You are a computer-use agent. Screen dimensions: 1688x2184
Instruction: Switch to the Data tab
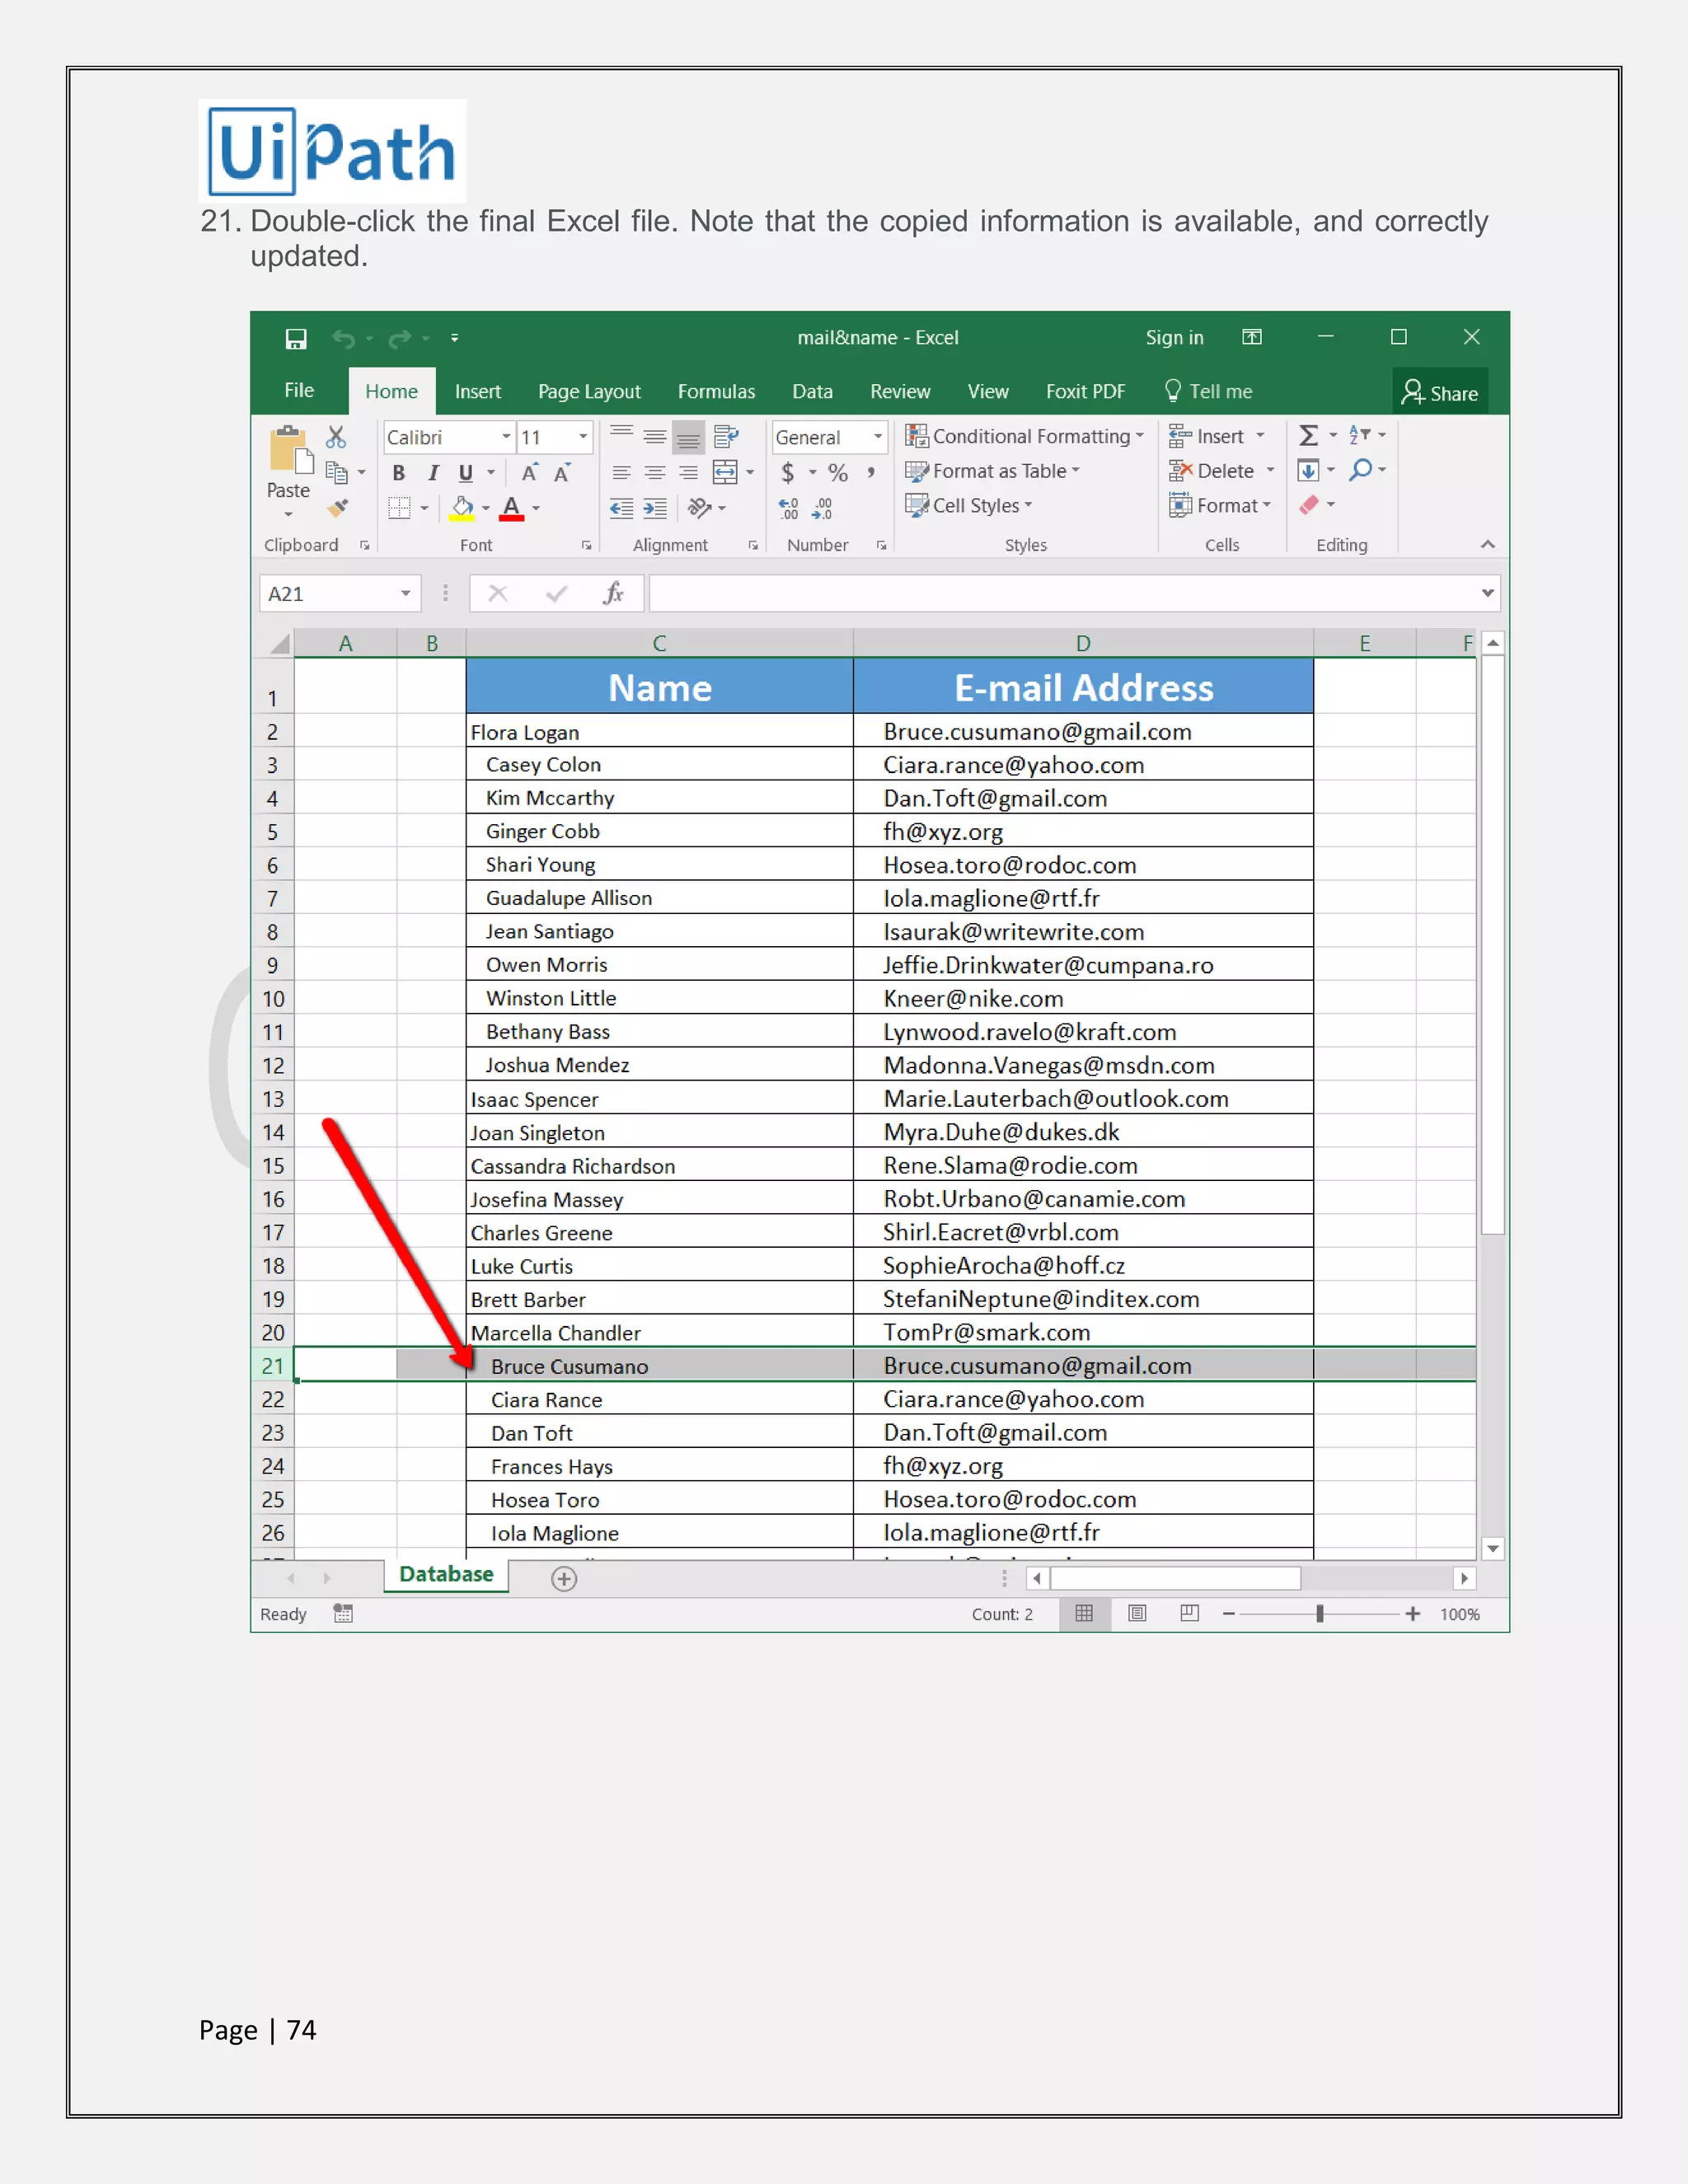812,392
